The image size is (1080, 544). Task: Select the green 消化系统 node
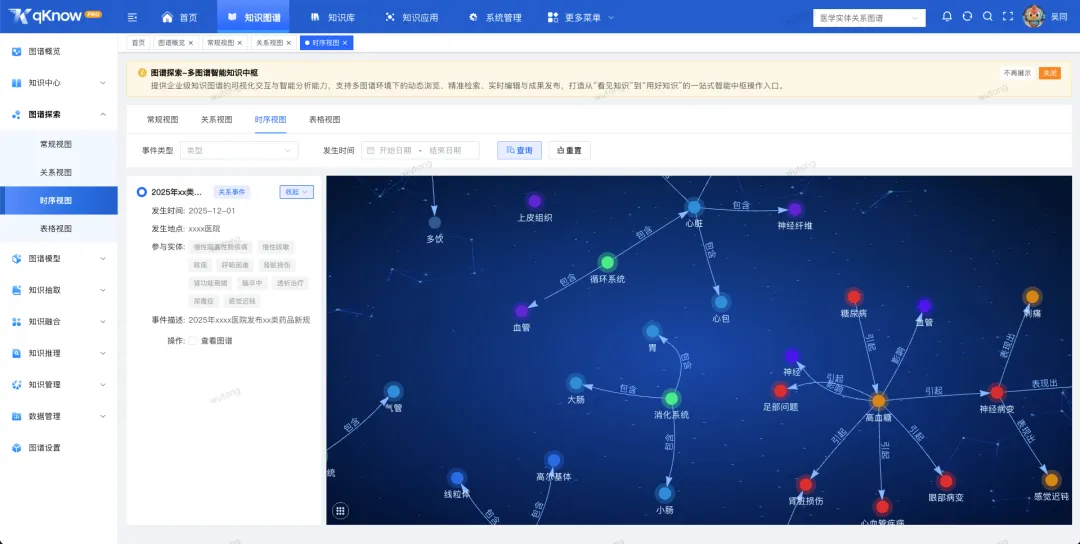coord(672,398)
